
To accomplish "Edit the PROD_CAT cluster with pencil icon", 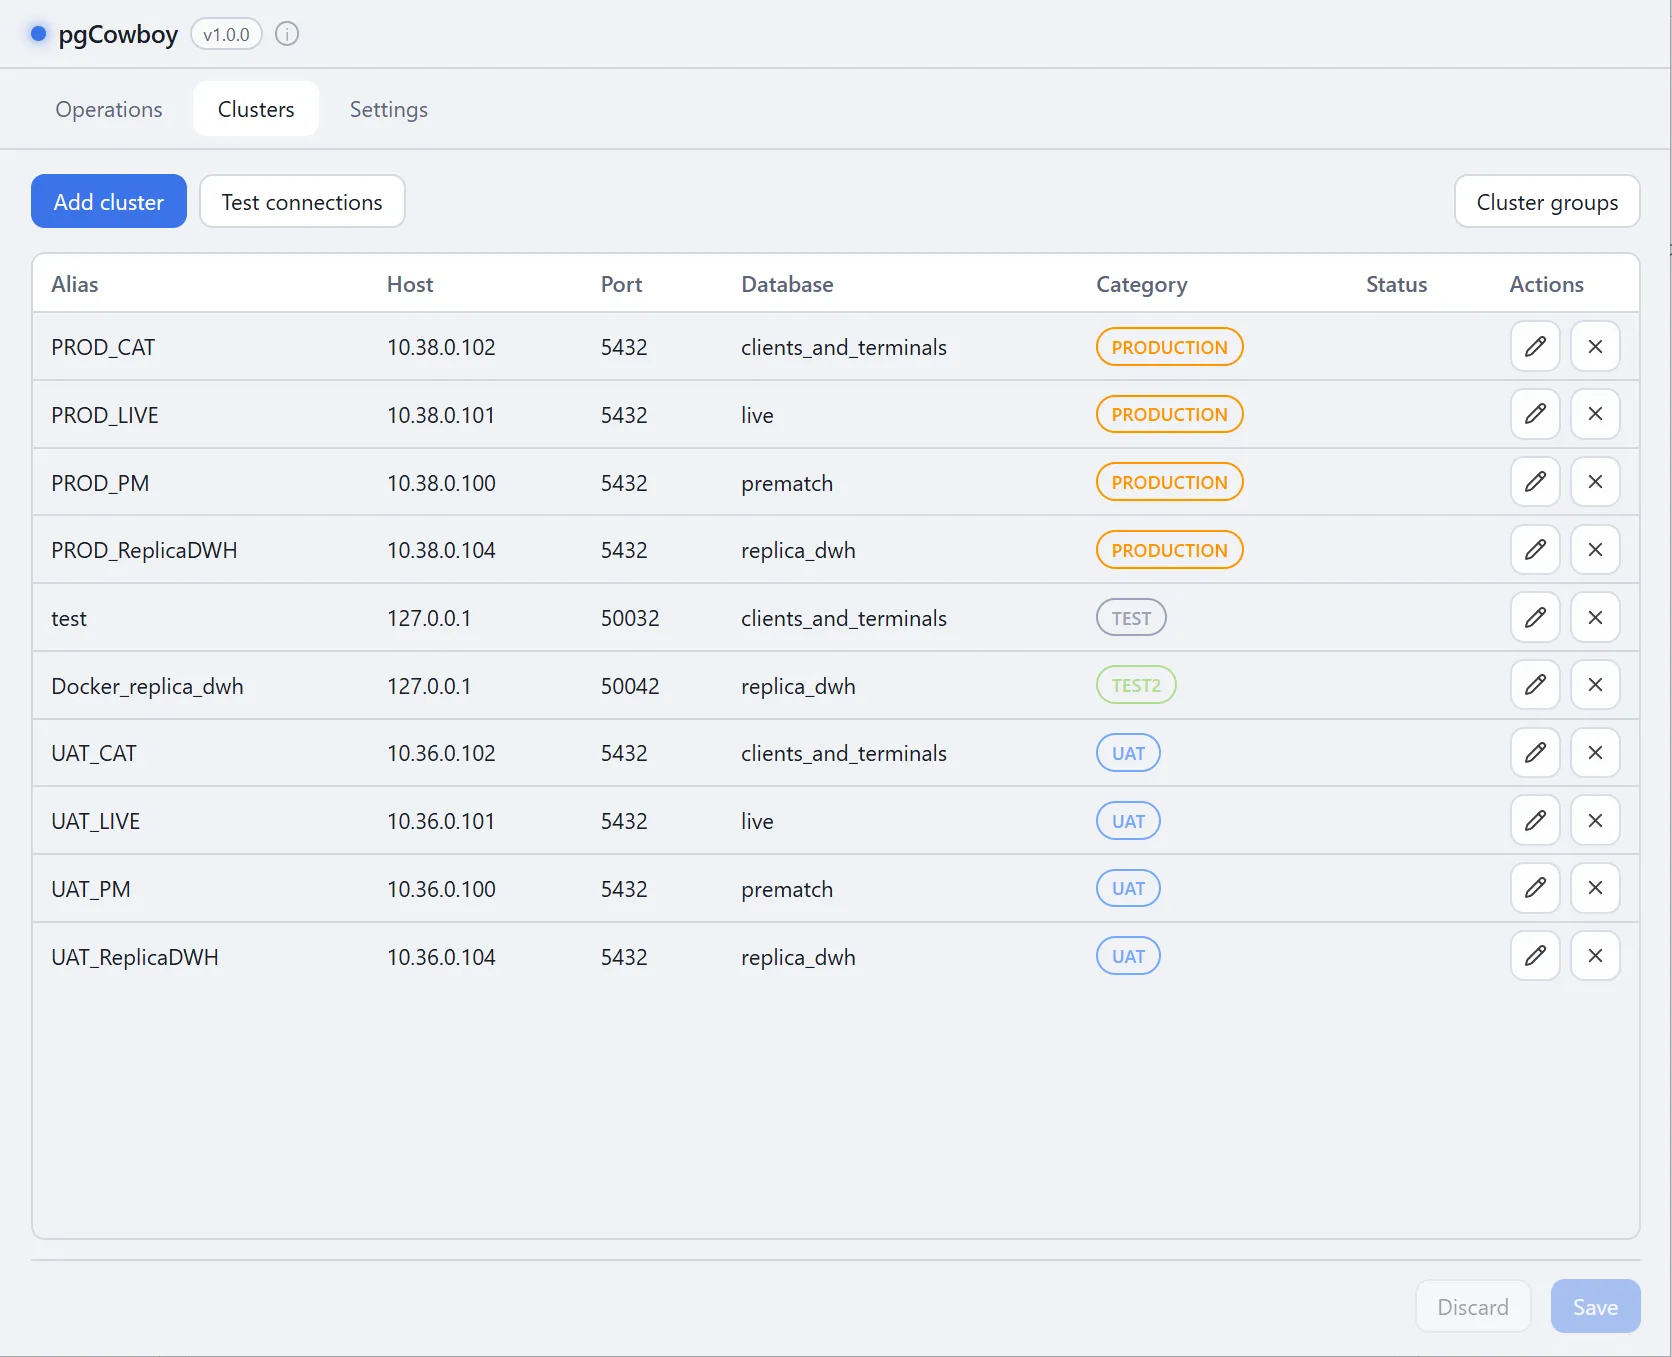I will point(1535,346).
